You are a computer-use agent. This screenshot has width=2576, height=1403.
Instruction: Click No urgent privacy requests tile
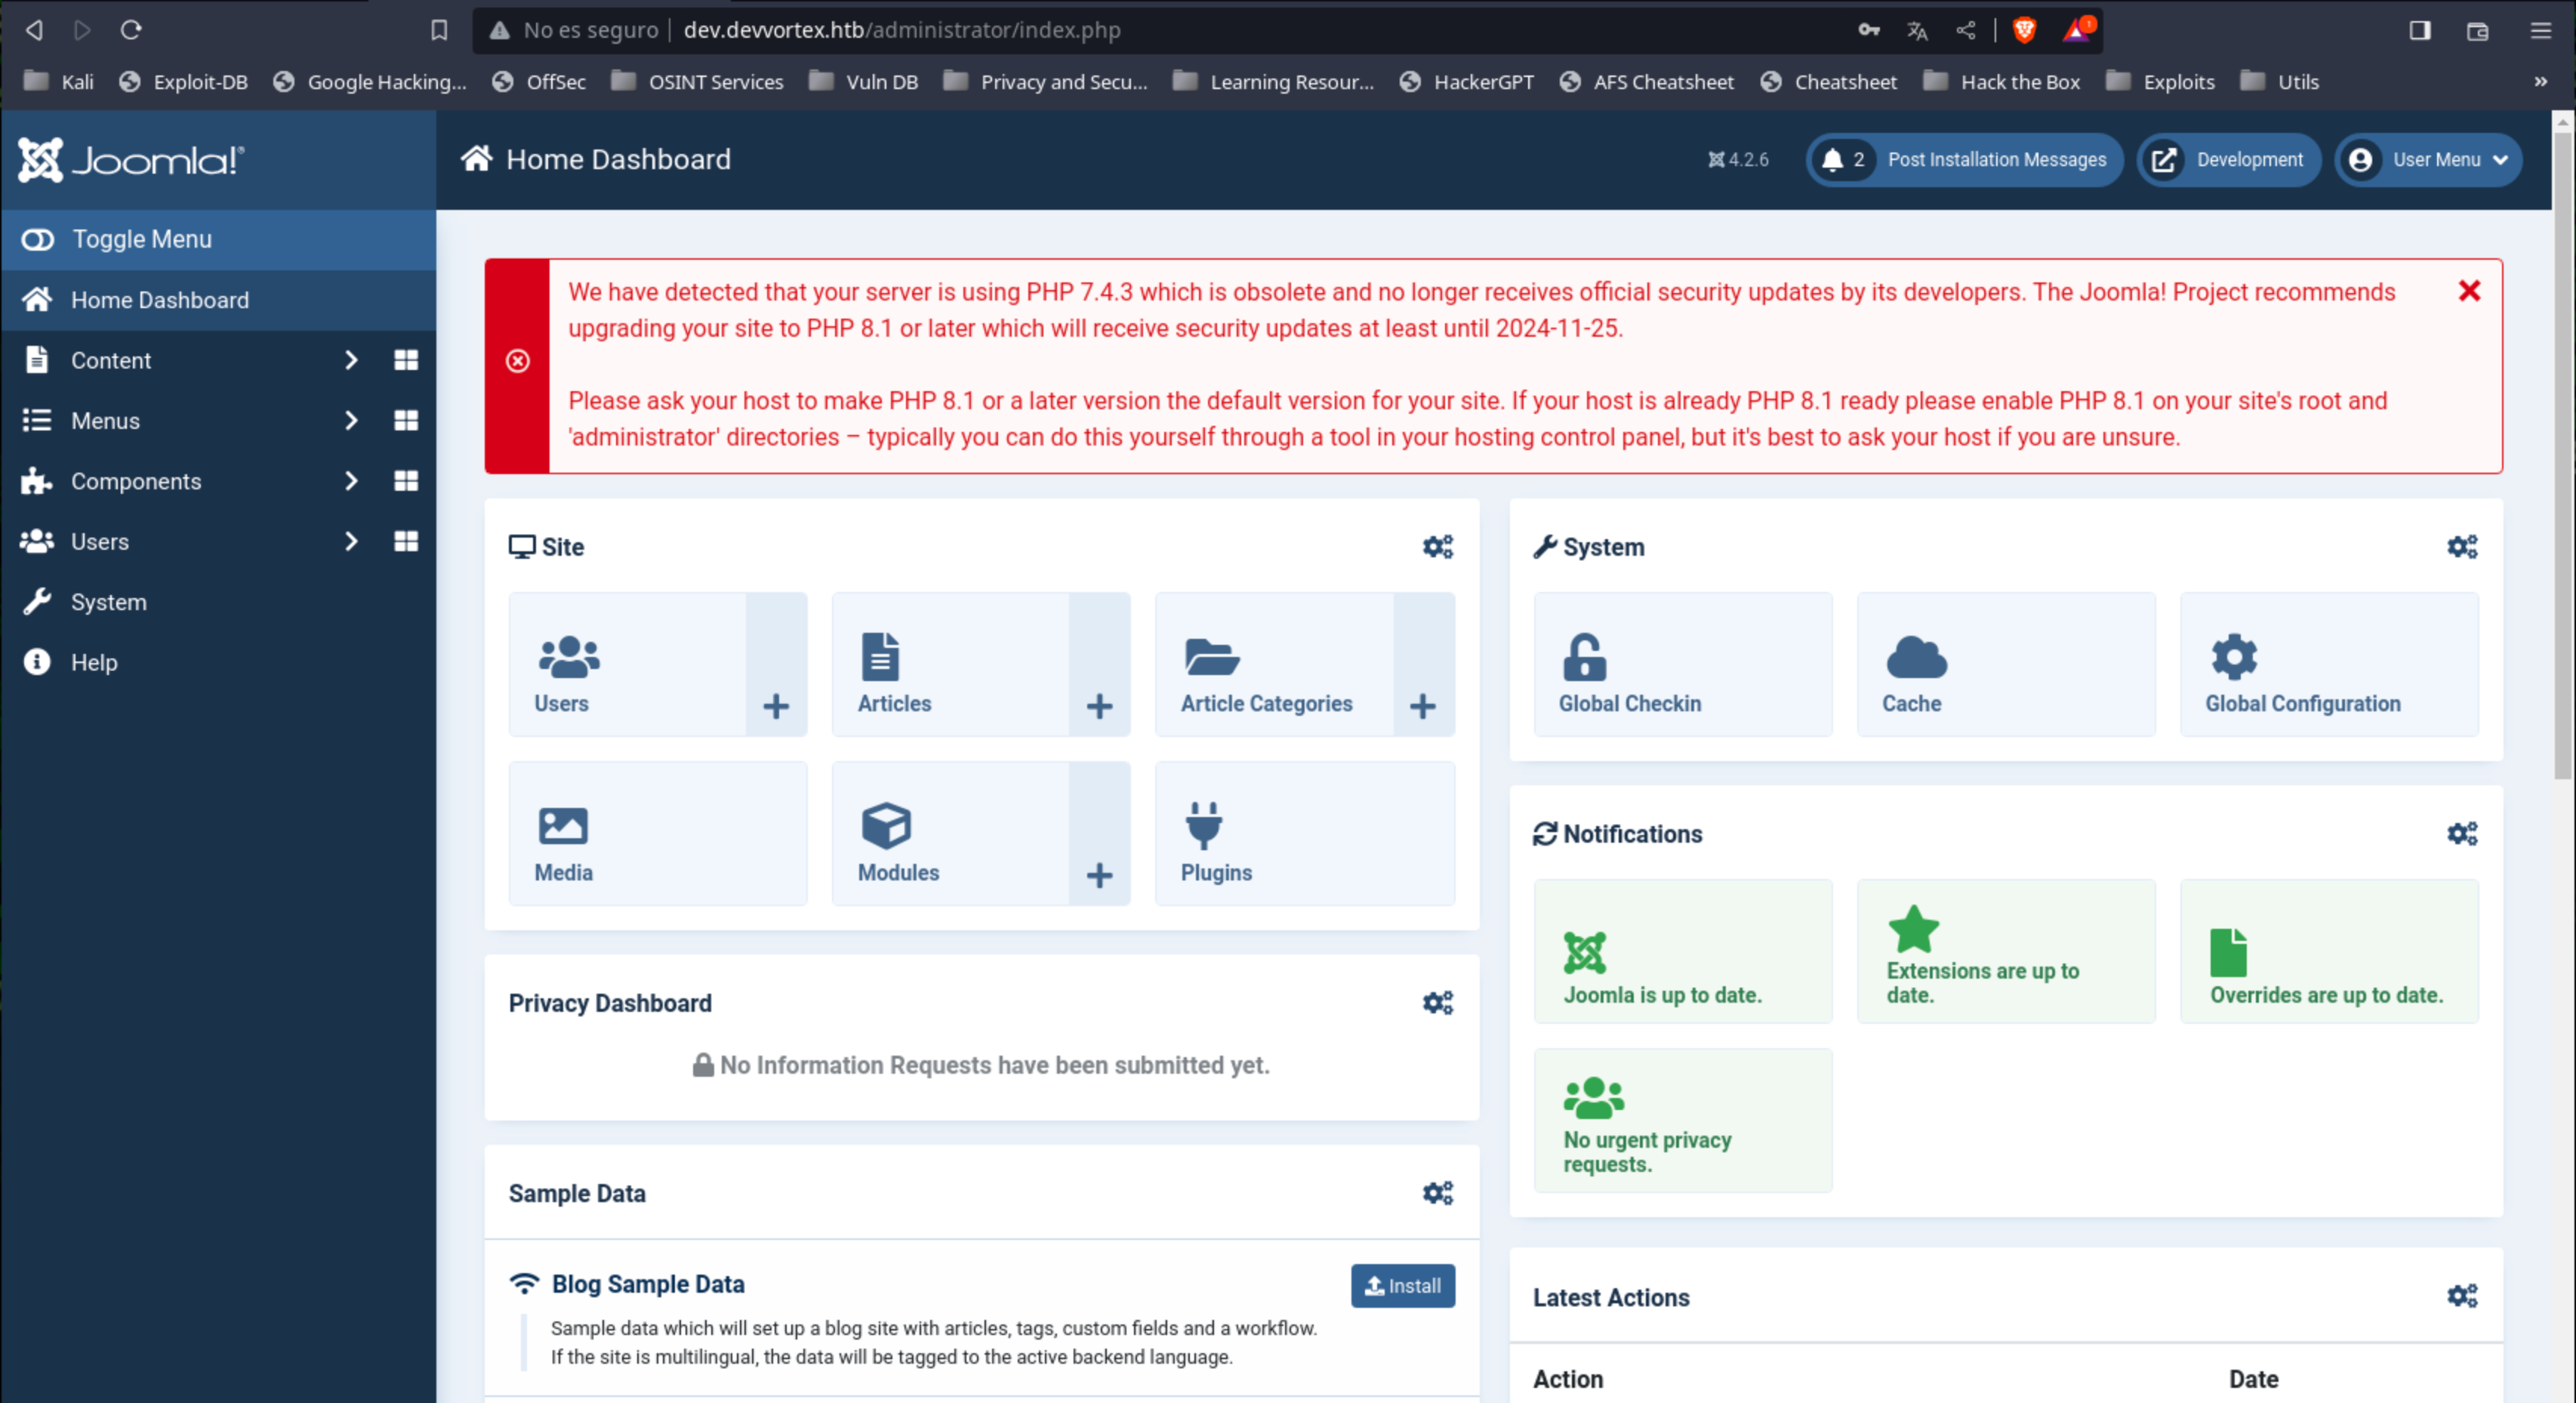(1683, 1121)
